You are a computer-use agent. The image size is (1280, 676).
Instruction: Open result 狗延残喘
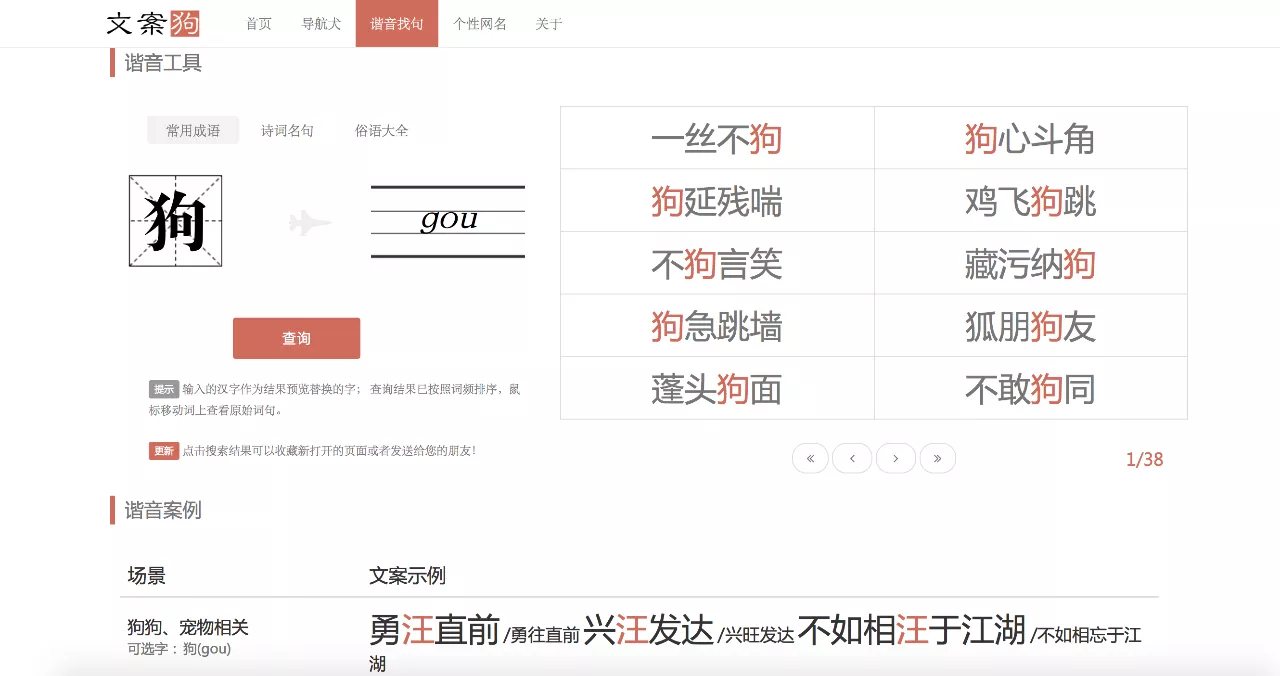pos(716,202)
